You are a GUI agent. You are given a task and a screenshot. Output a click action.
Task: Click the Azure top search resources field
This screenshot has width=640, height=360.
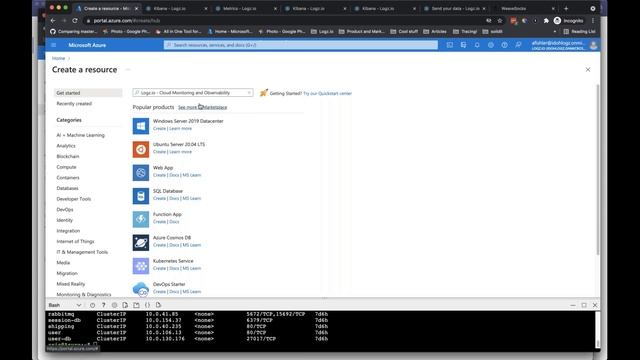(x=301, y=45)
